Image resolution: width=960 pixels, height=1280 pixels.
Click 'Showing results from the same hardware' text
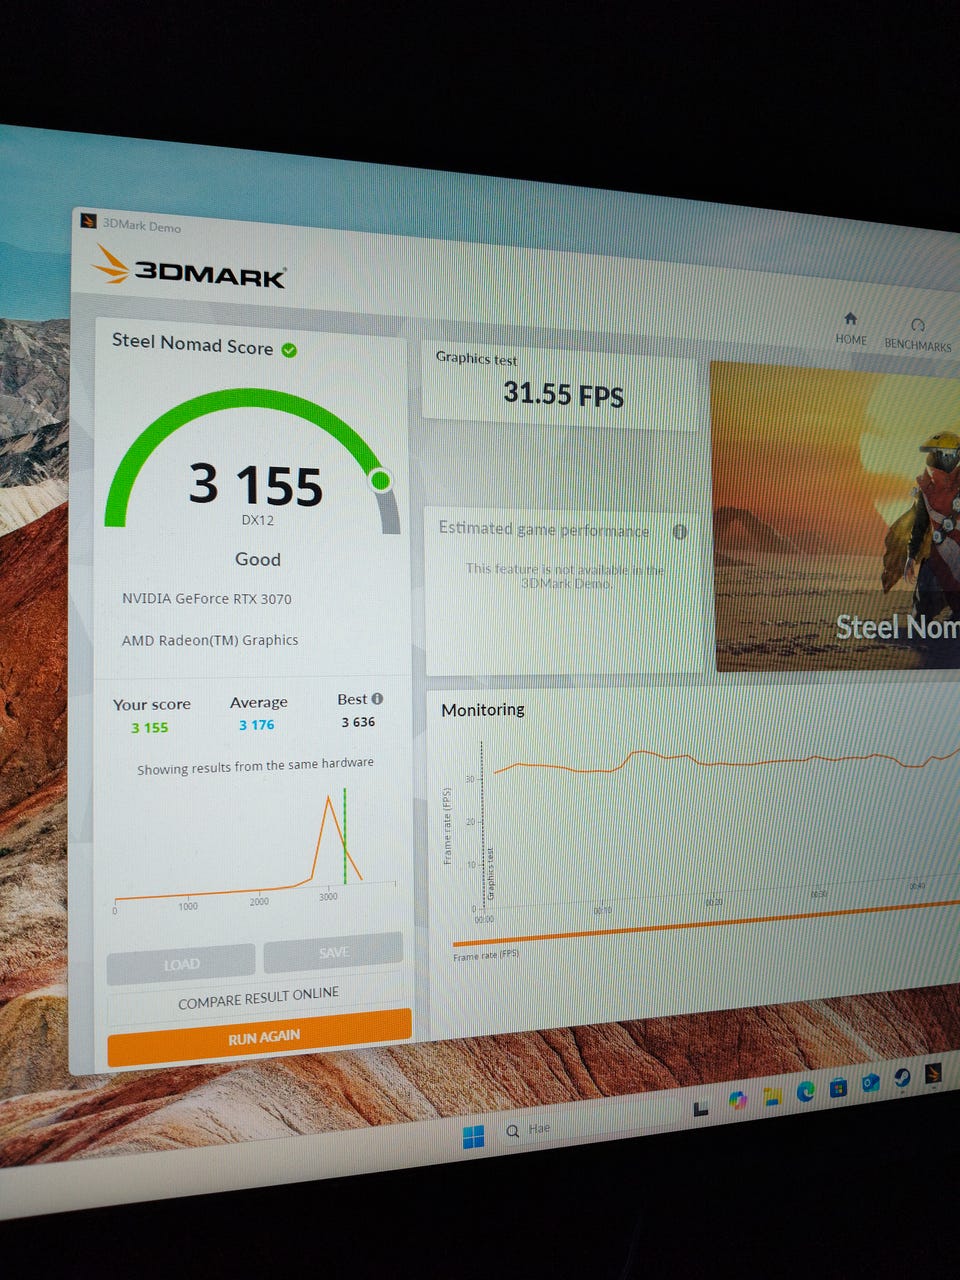coord(255,766)
